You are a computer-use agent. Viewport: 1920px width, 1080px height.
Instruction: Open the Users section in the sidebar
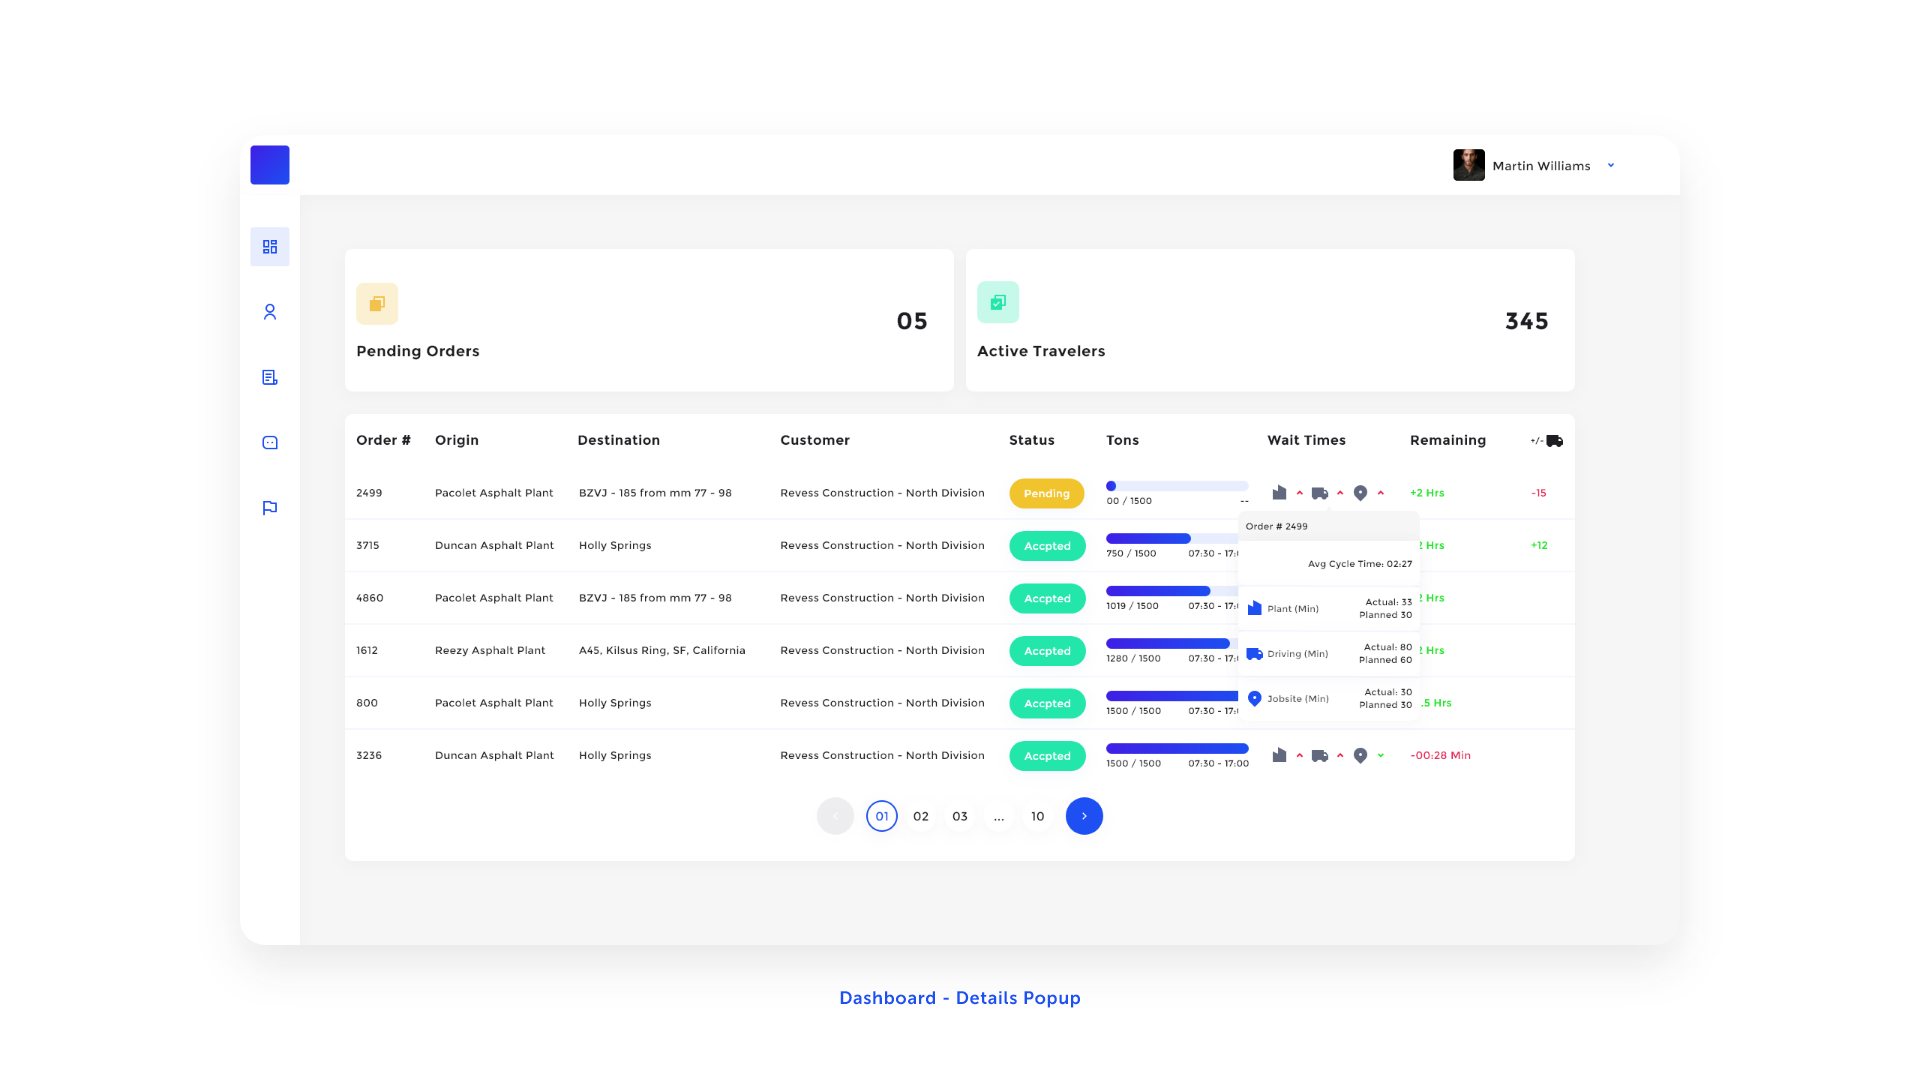coord(269,312)
